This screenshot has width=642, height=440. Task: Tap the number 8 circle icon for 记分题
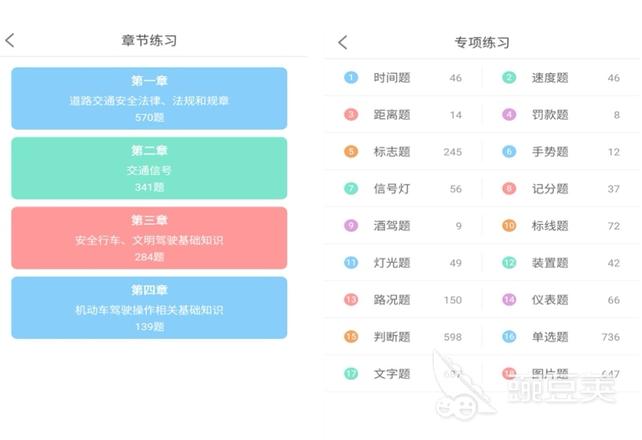click(509, 188)
